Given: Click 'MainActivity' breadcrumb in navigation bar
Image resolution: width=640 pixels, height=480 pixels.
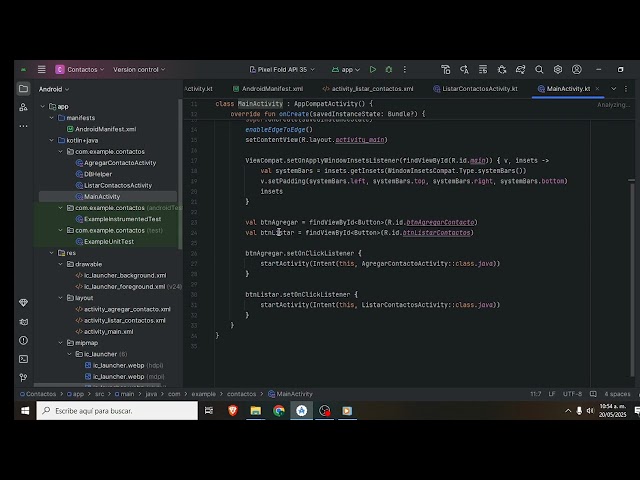Looking at the screenshot, I should (x=290, y=394).
